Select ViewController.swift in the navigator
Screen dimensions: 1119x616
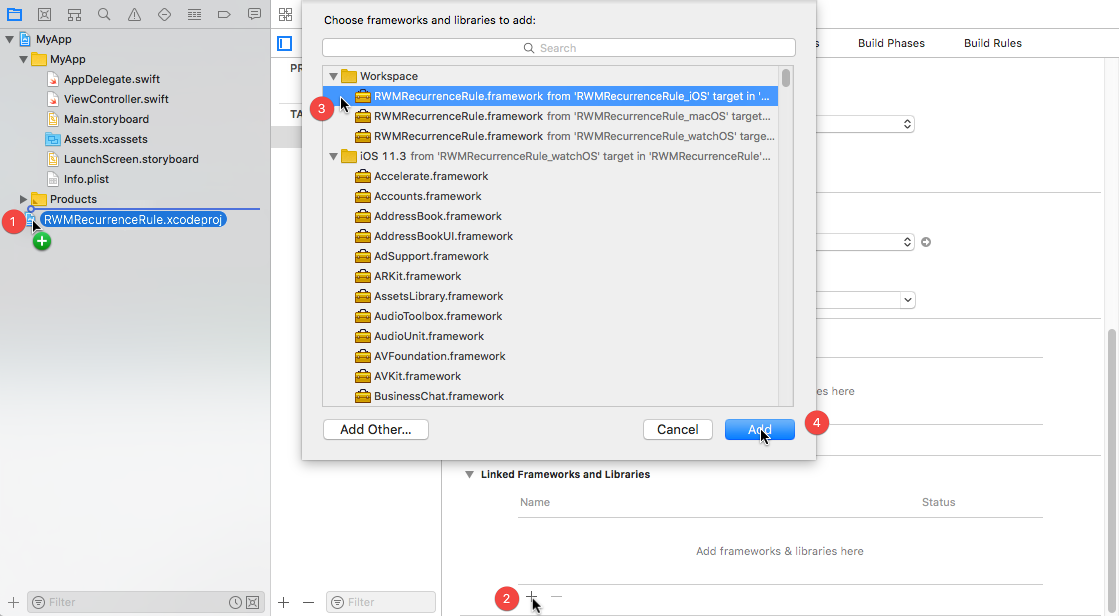pos(116,99)
